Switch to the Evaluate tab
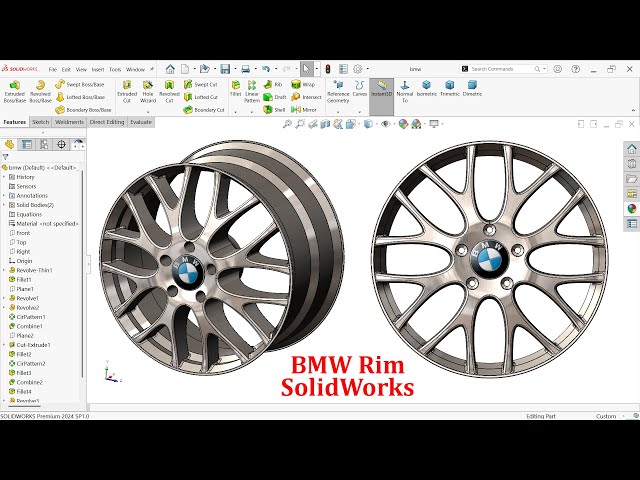This screenshot has height=480, width=640. click(x=141, y=122)
